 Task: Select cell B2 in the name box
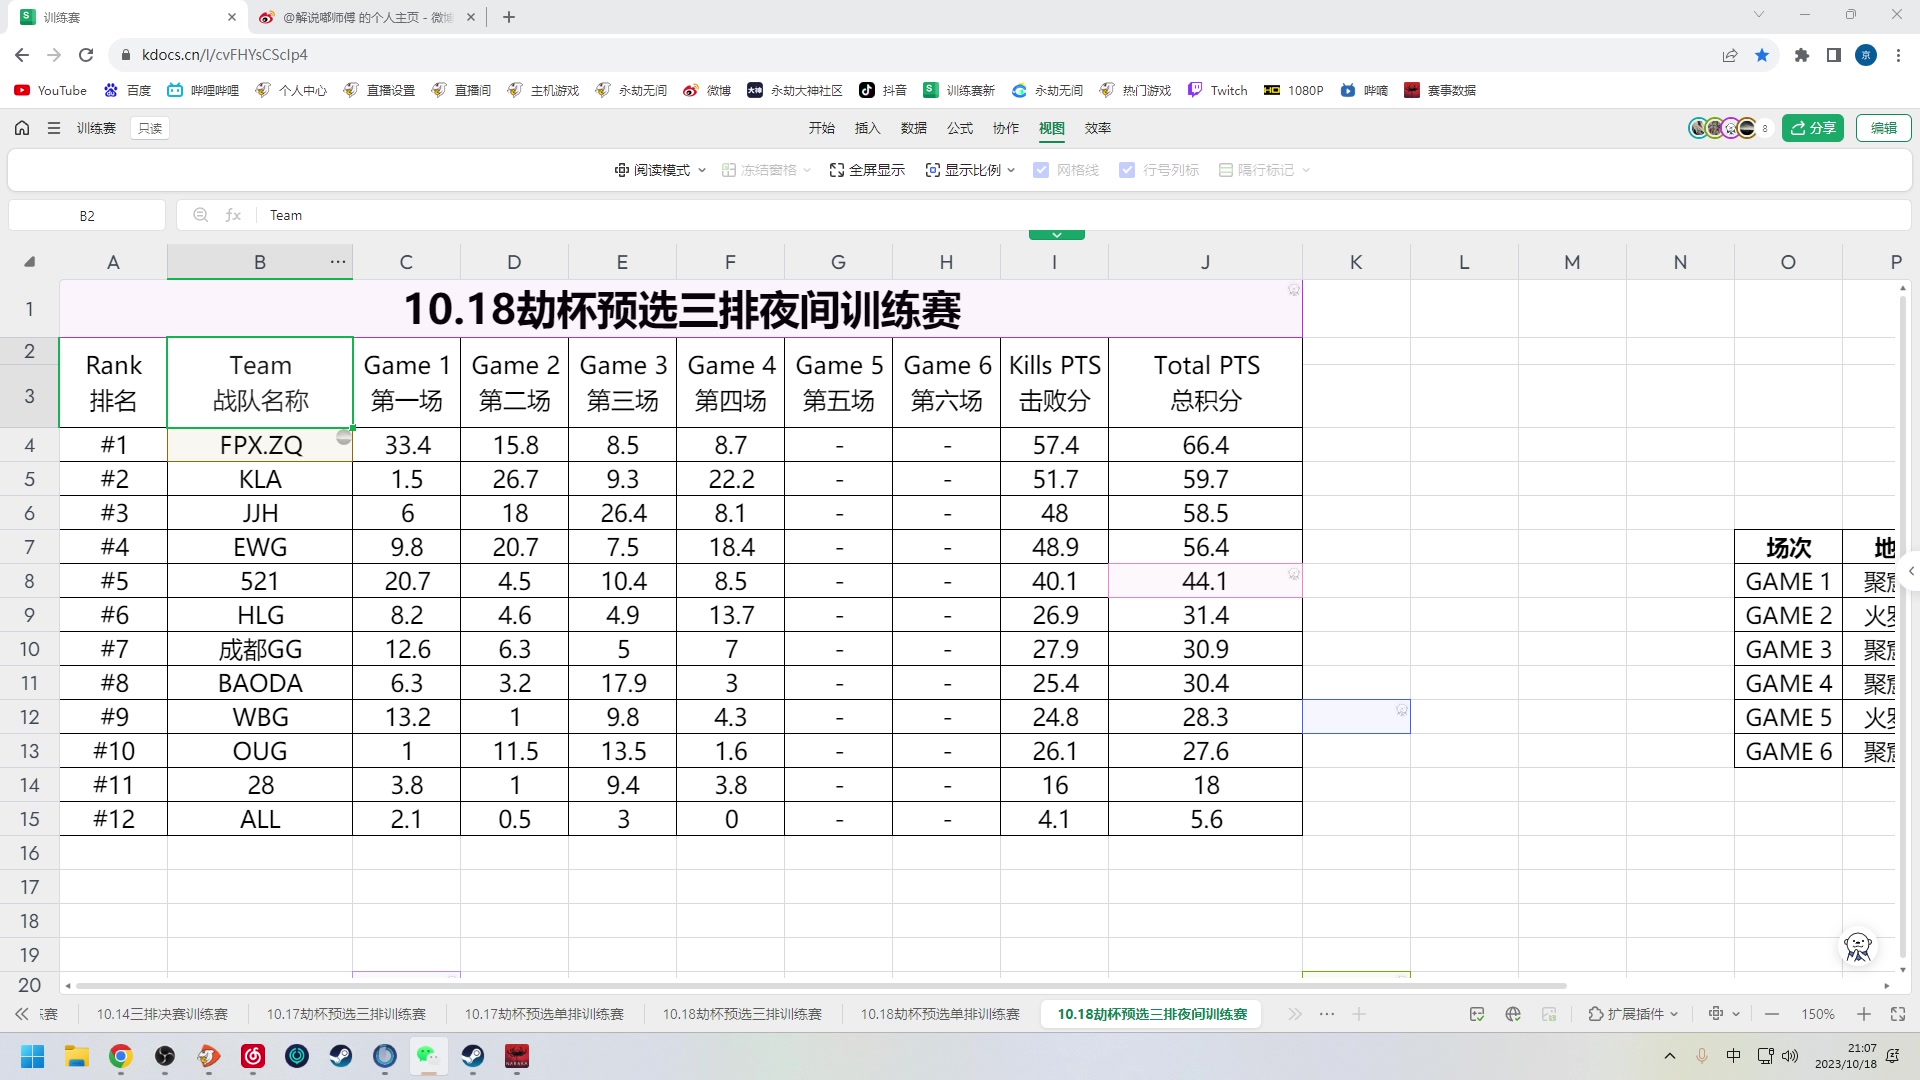click(87, 215)
